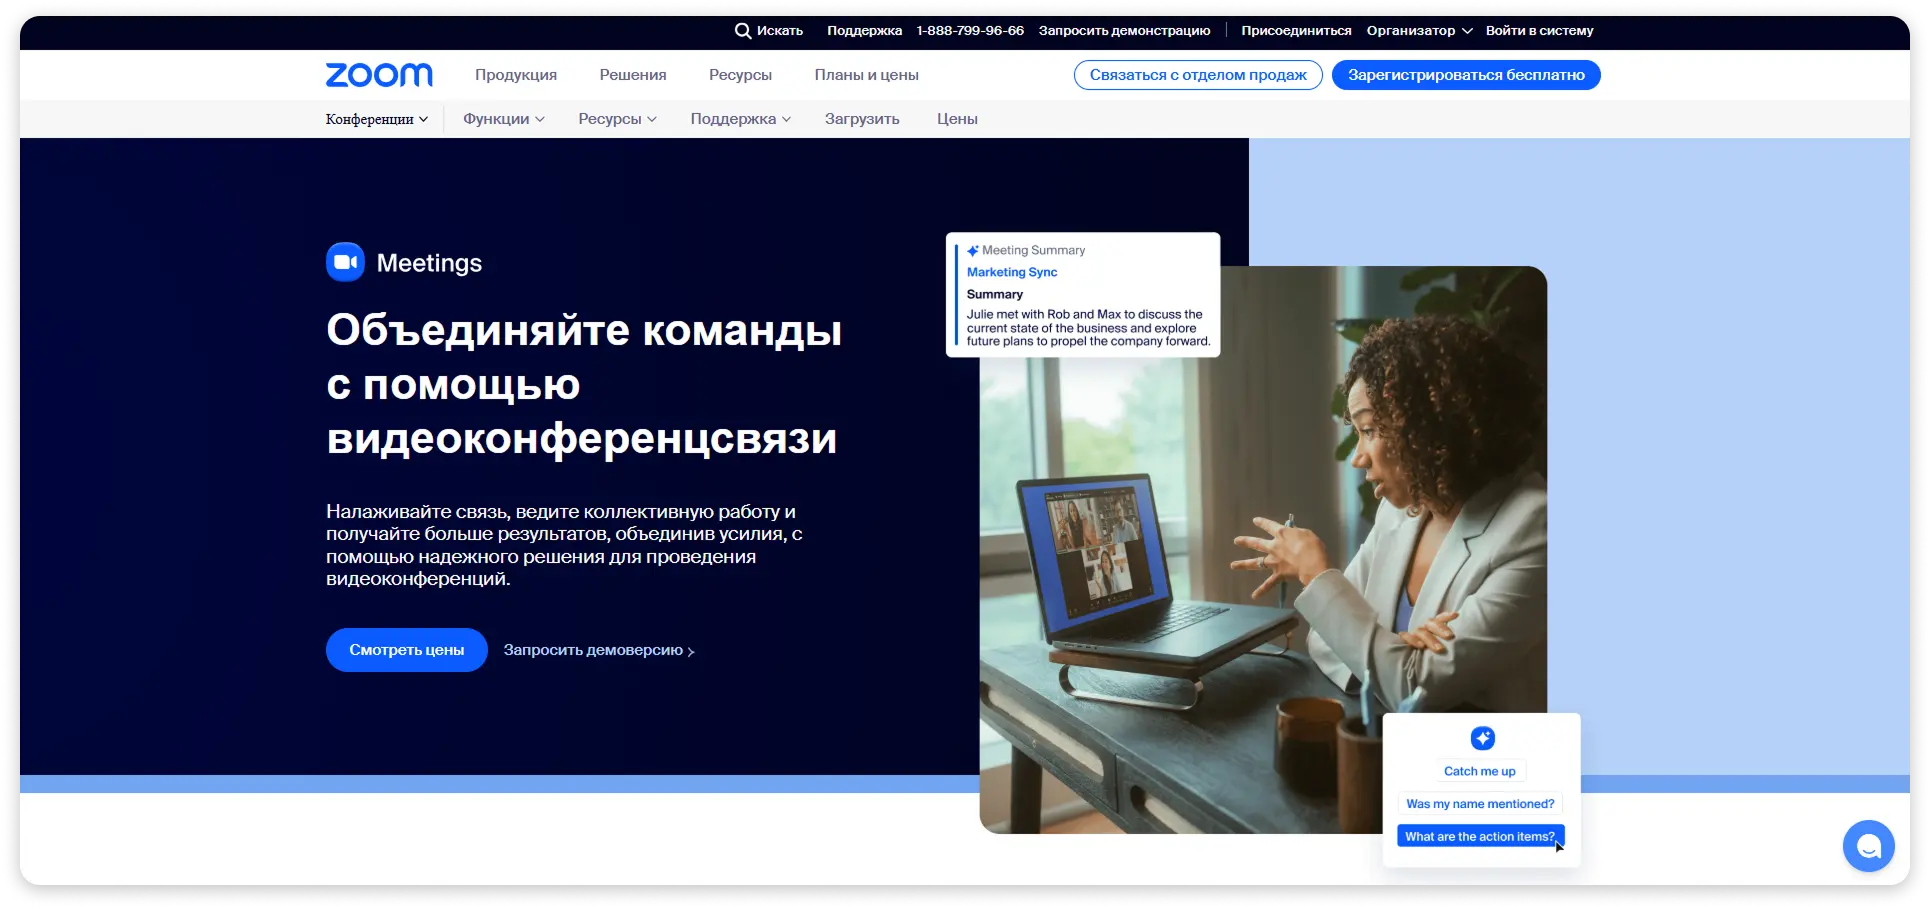Click Зарегистрироваться бесплатно button
The image size is (1930, 909).
click(x=1466, y=75)
